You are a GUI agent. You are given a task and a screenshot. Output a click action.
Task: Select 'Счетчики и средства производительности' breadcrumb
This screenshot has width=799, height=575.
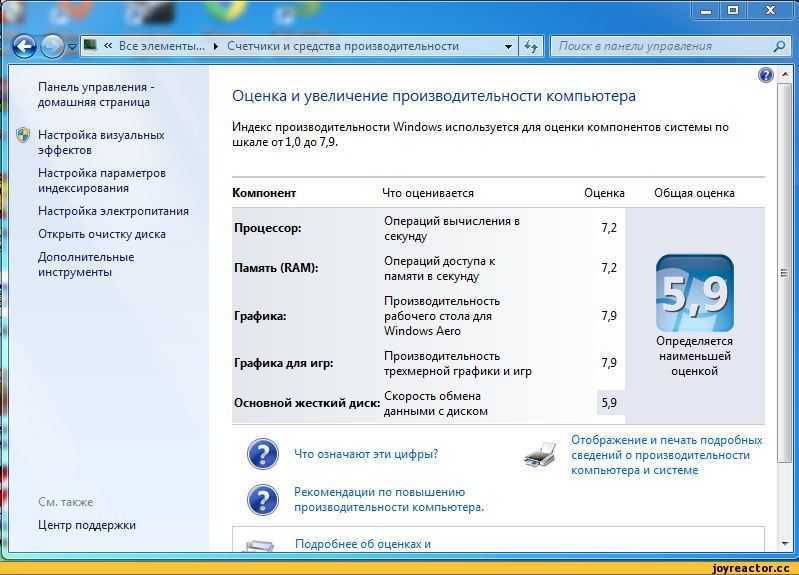pyautogui.click(x=343, y=46)
